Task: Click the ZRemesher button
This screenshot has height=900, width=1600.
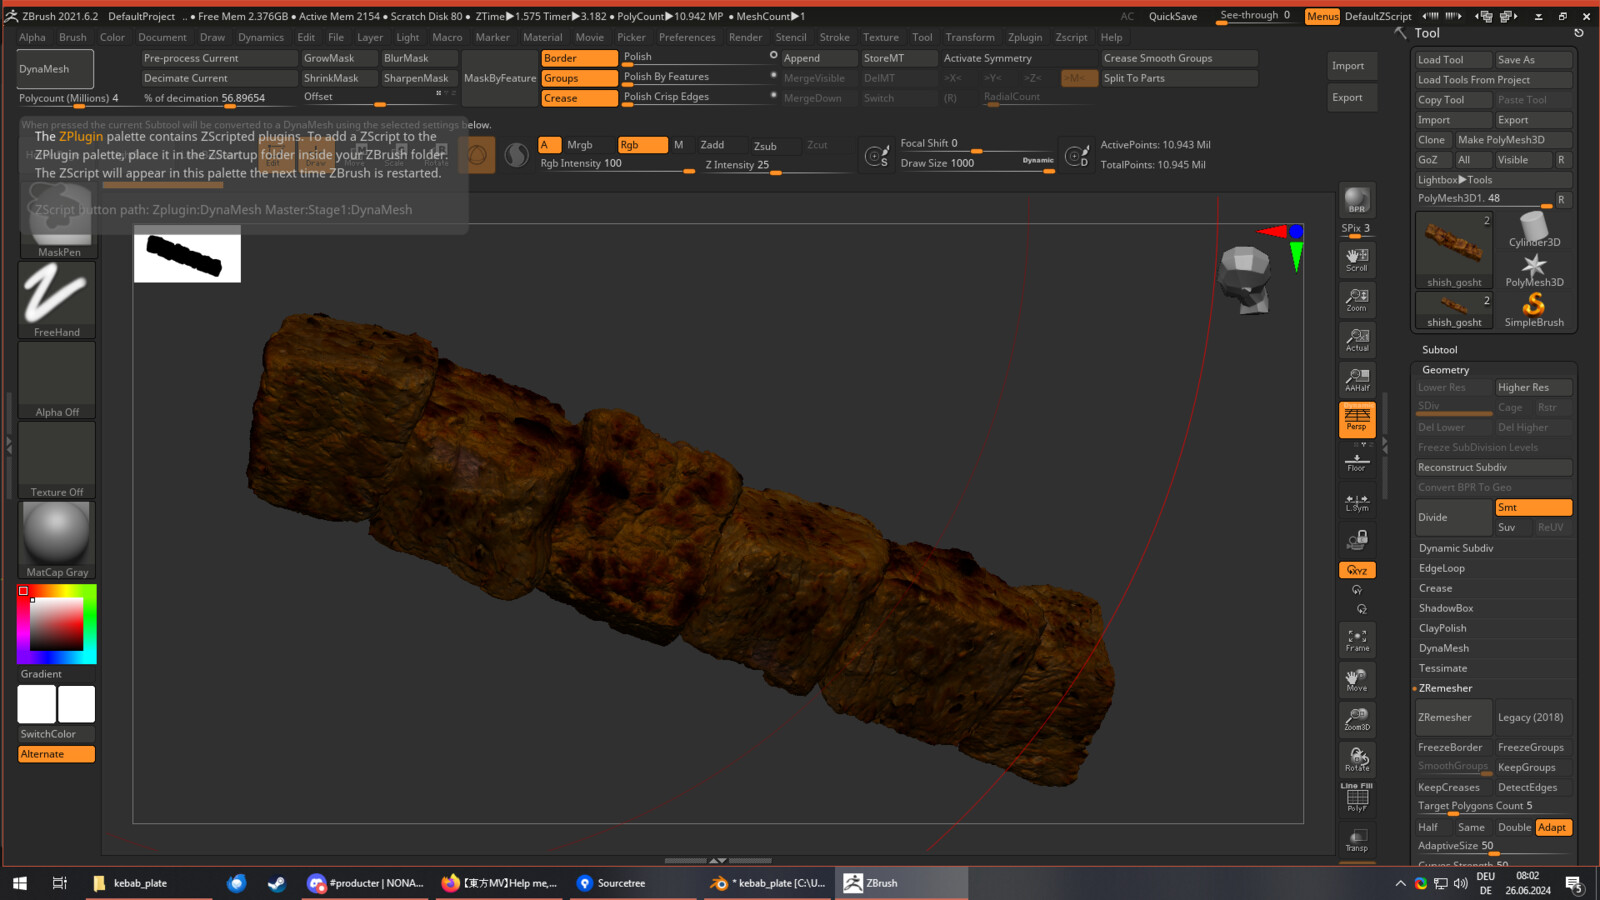Action: [x=1453, y=717]
